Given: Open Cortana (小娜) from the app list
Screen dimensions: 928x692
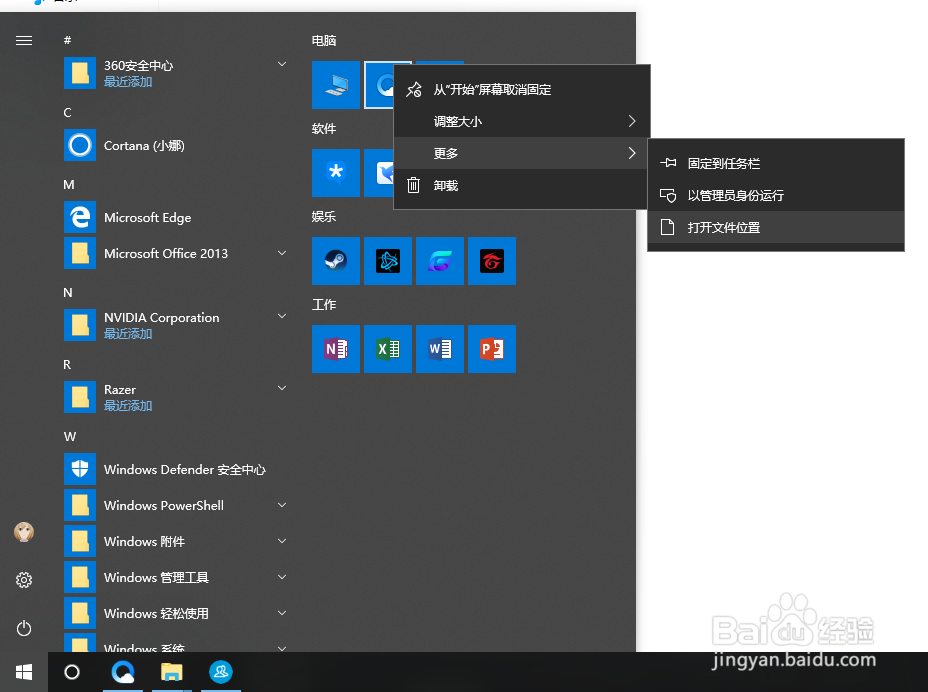Looking at the screenshot, I should pyautogui.click(x=176, y=145).
